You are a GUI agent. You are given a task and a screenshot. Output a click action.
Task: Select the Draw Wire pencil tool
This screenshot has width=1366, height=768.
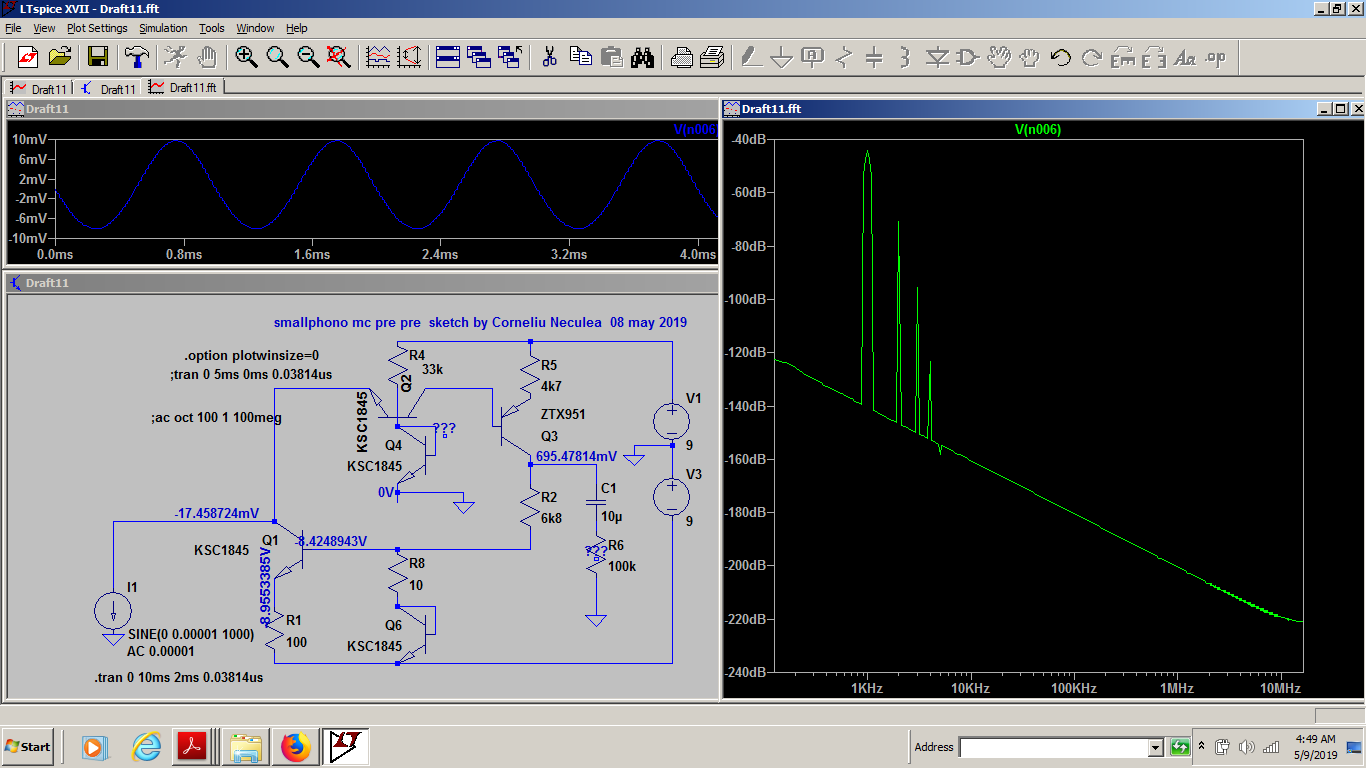[750, 56]
